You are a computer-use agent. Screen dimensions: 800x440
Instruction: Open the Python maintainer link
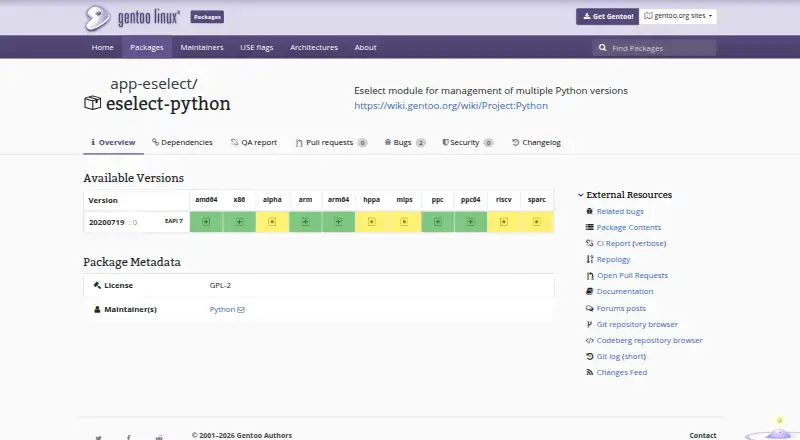[222, 310]
